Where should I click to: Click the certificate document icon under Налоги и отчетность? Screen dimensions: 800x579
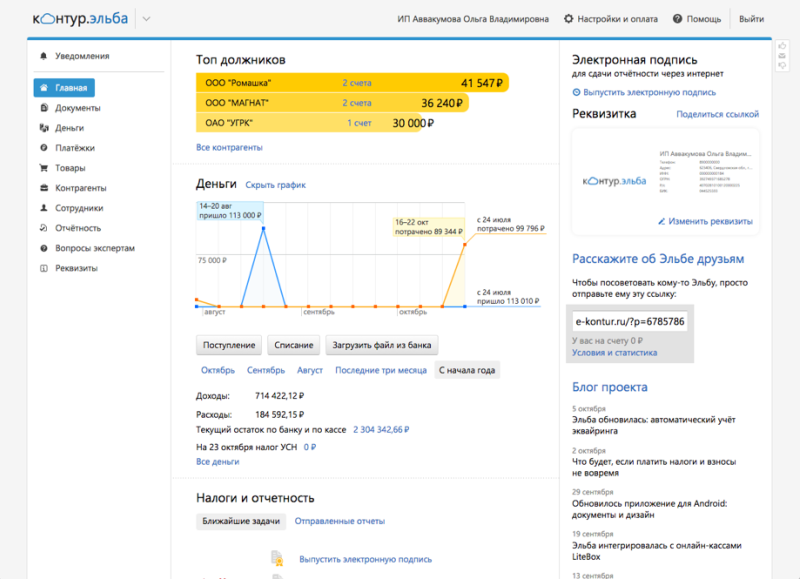tap(277, 559)
